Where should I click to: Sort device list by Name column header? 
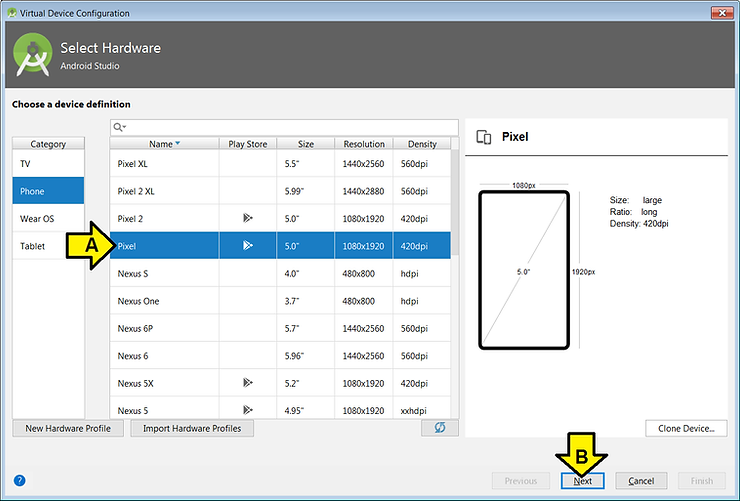pos(164,144)
